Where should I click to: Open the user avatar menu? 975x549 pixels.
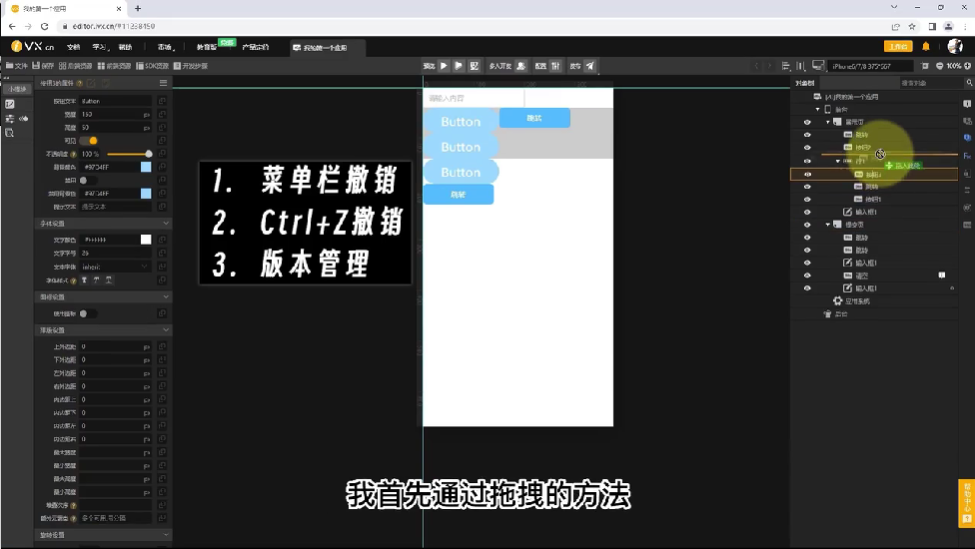coord(955,46)
